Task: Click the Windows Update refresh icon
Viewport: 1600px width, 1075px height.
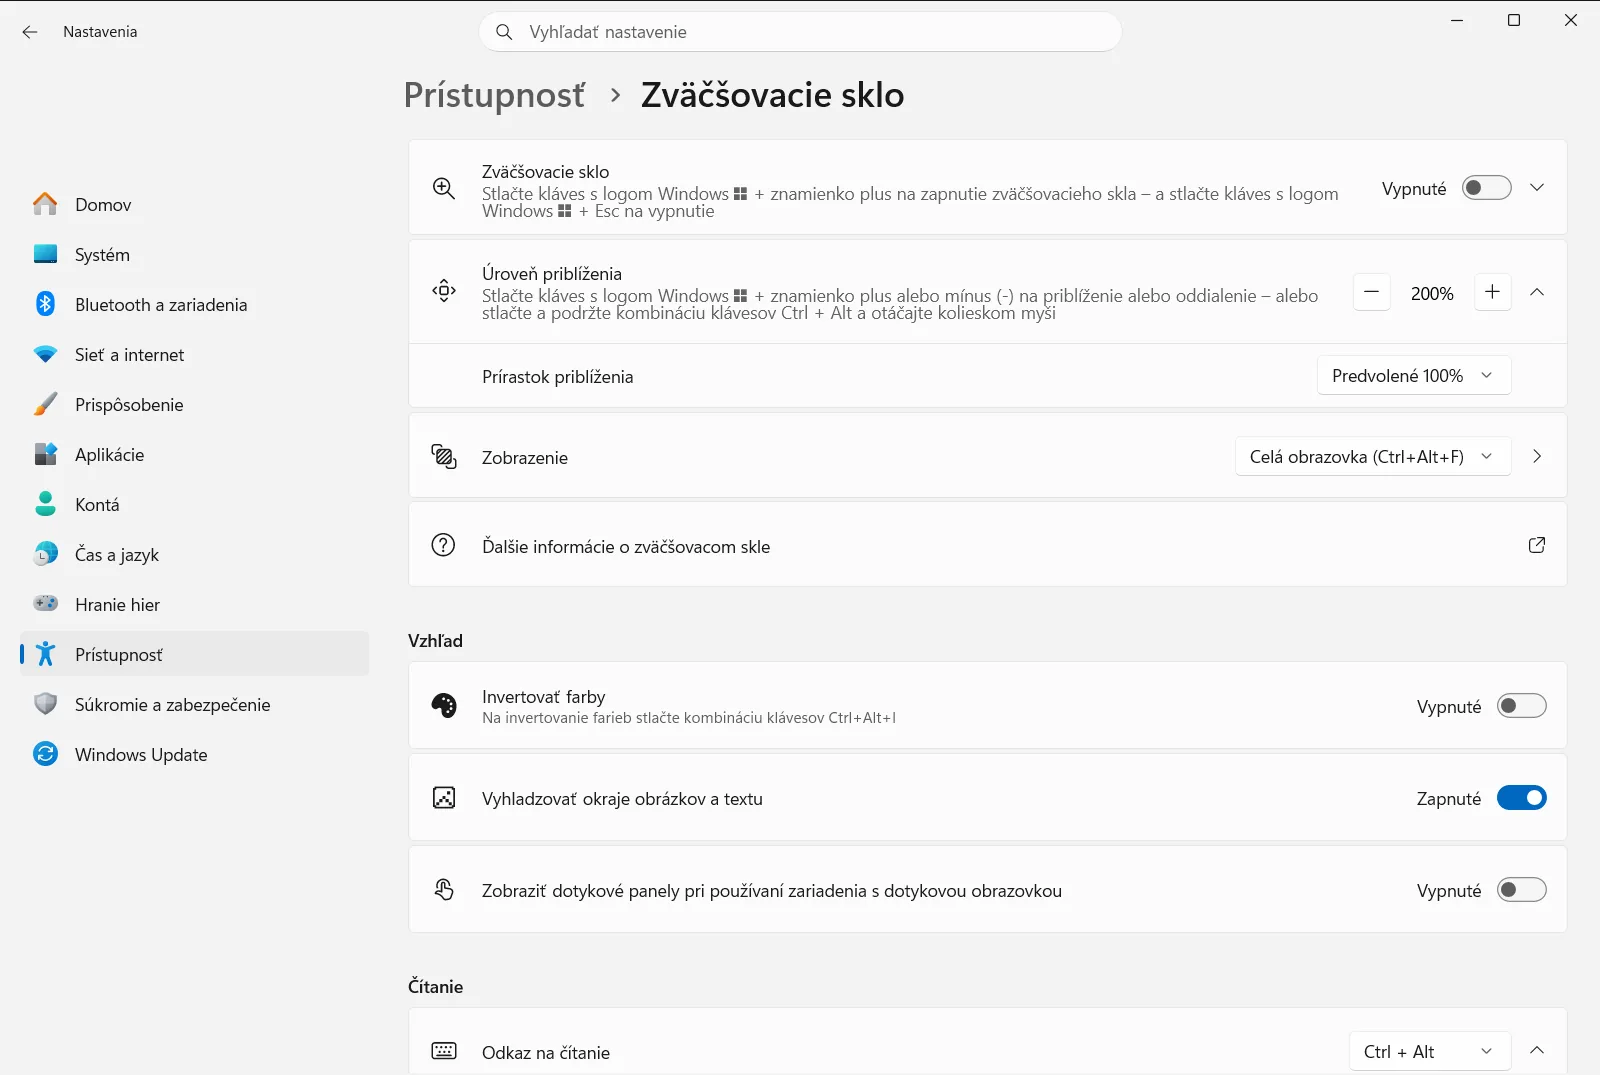Action: (x=45, y=754)
